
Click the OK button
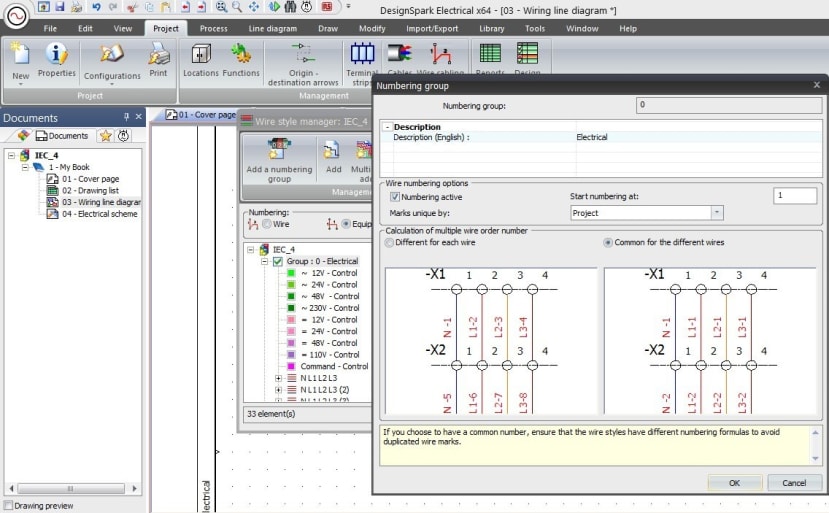click(x=734, y=483)
